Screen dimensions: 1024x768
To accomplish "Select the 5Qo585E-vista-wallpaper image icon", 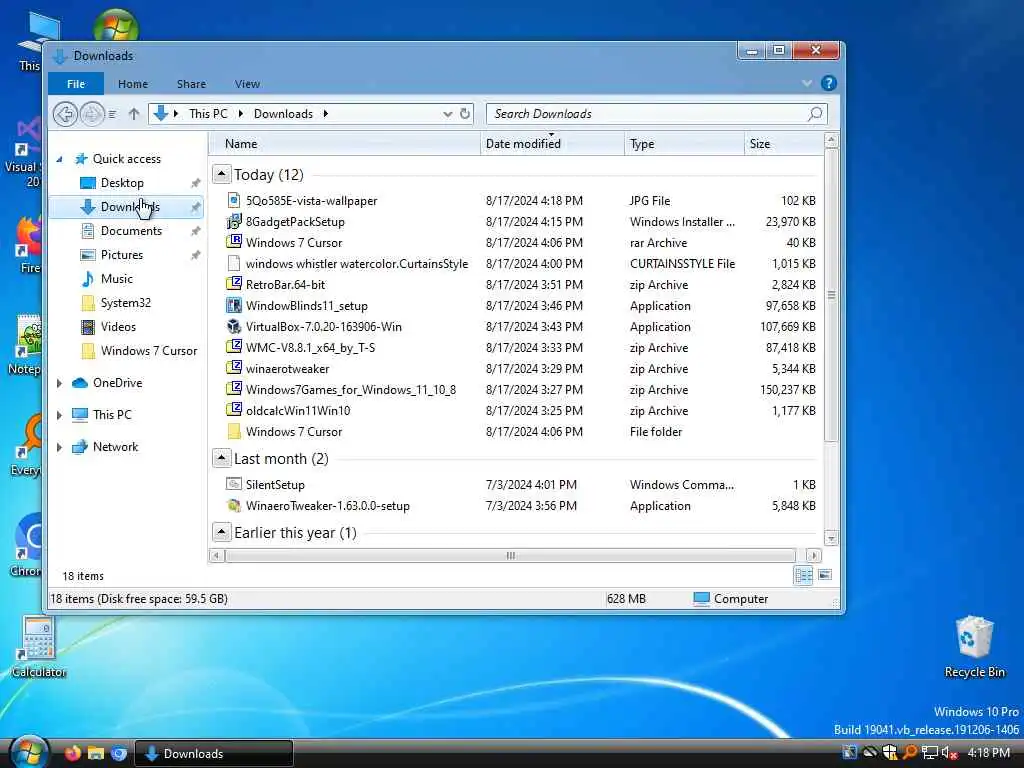I will [x=234, y=200].
